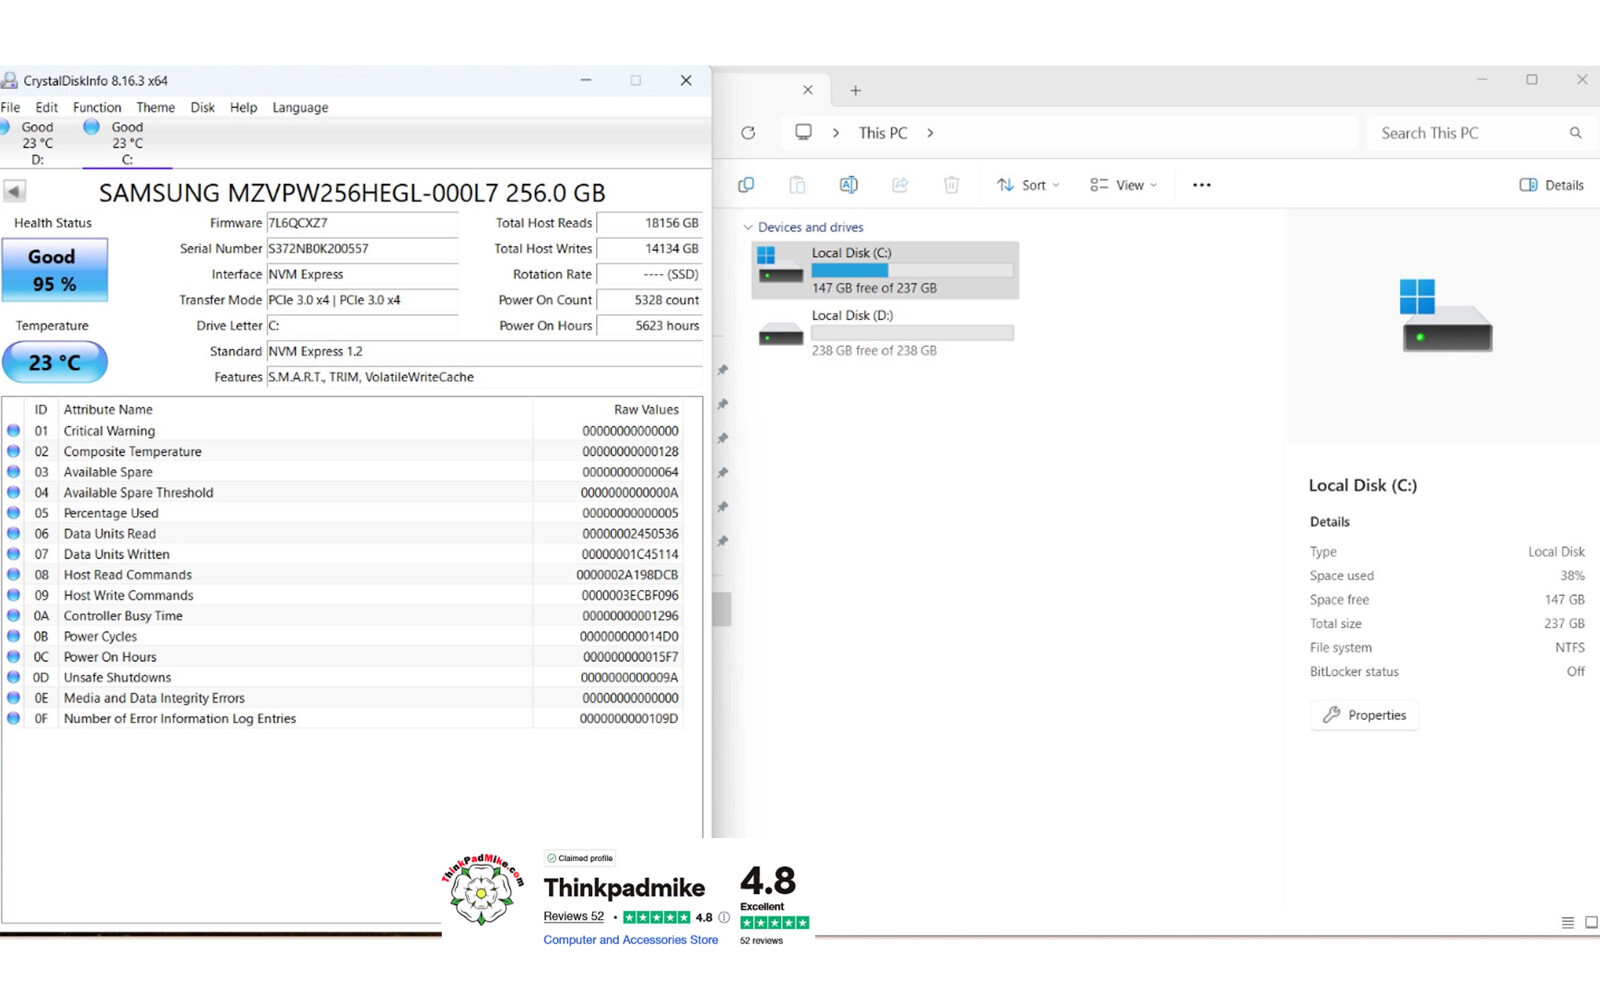Click the Power On Hours value

point(649,325)
